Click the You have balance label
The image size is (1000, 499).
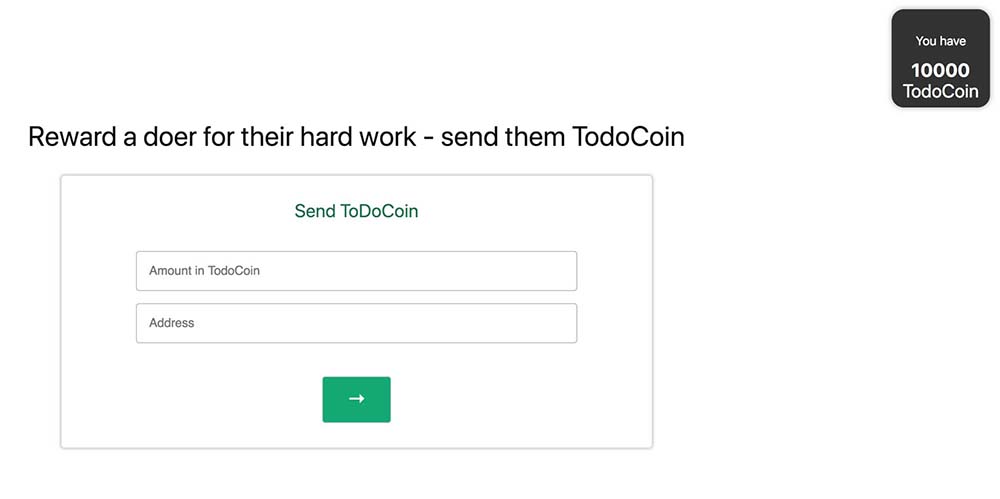coord(940,41)
